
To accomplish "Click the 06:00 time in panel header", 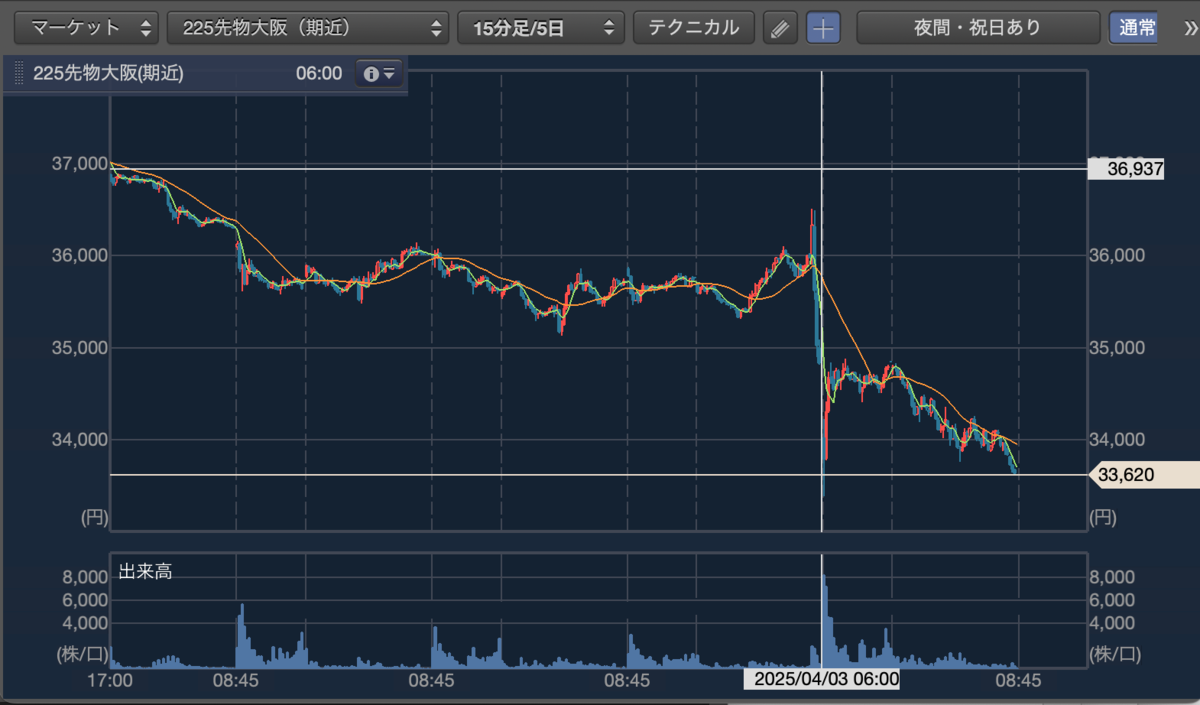I will coord(319,73).
